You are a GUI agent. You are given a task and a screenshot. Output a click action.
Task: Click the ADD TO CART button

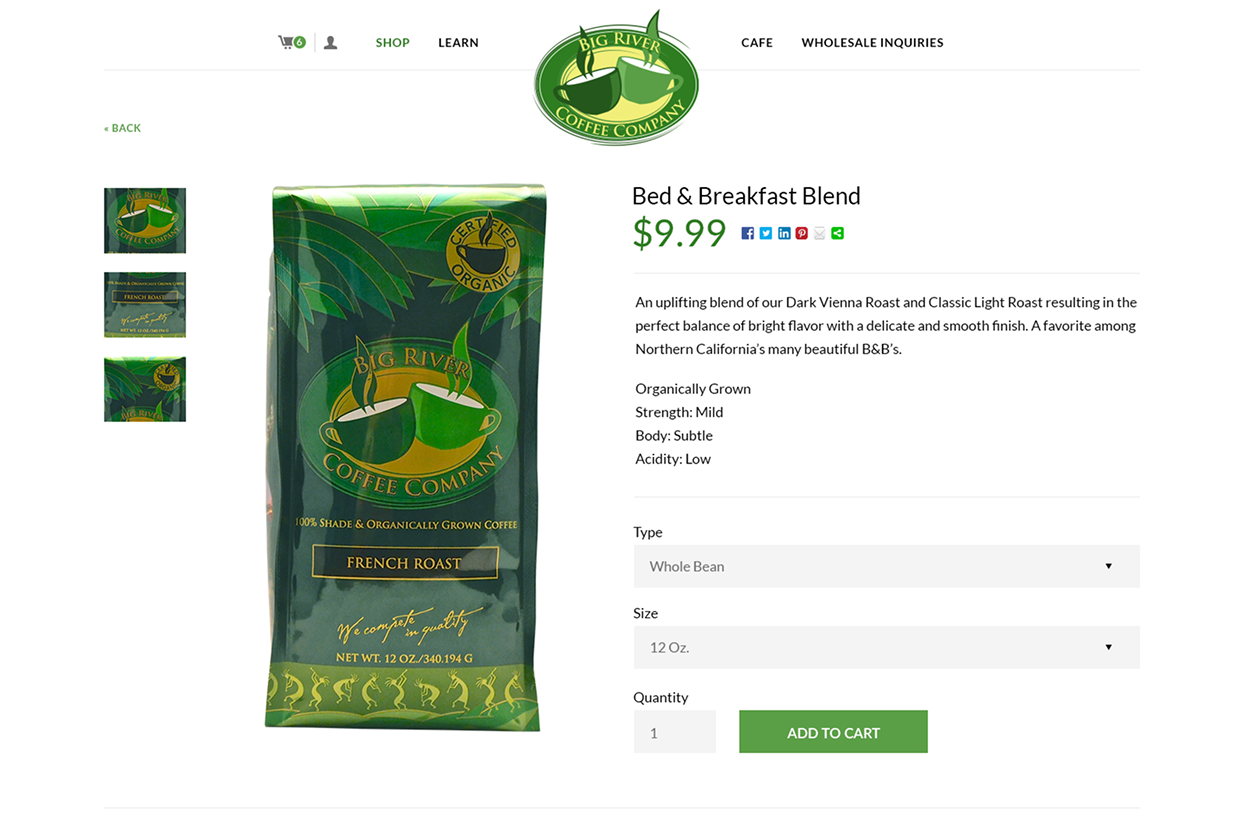click(x=833, y=732)
